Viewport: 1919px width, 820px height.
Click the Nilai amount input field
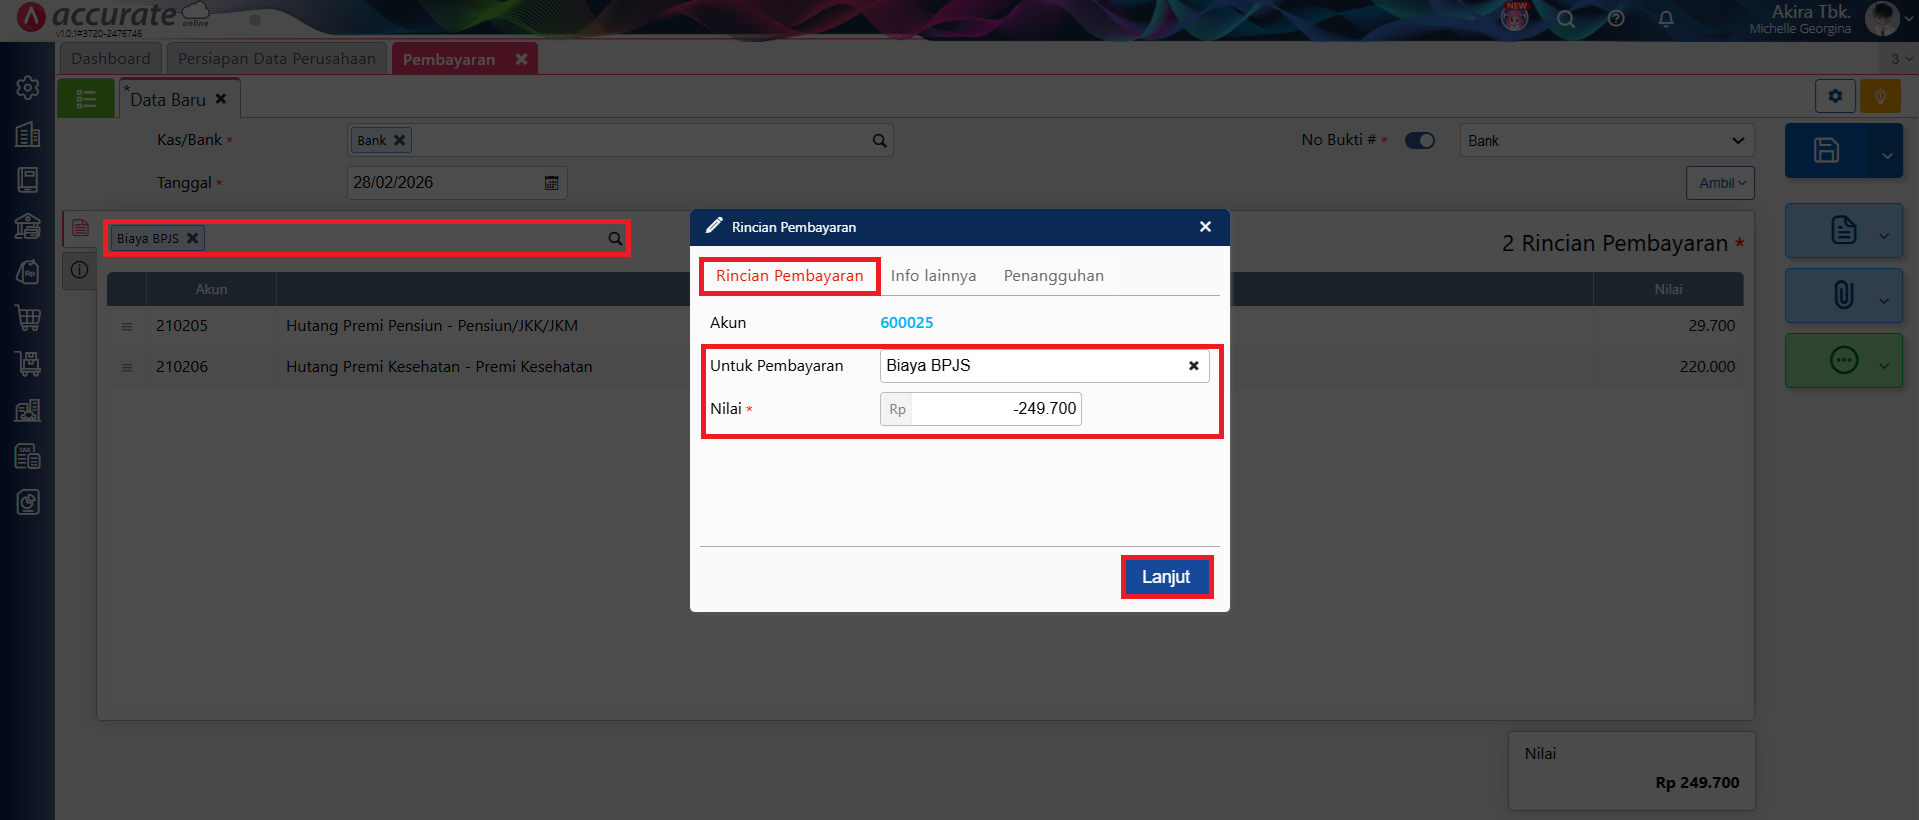click(994, 409)
